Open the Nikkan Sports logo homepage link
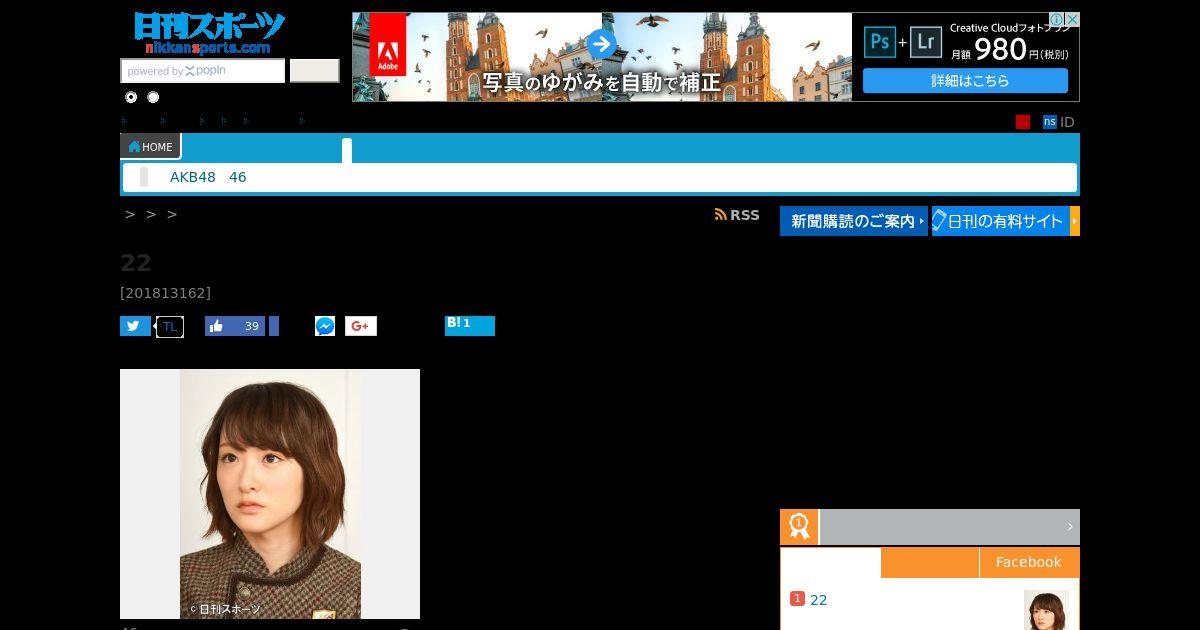The image size is (1200, 630). pyautogui.click(x=209, y=33)
